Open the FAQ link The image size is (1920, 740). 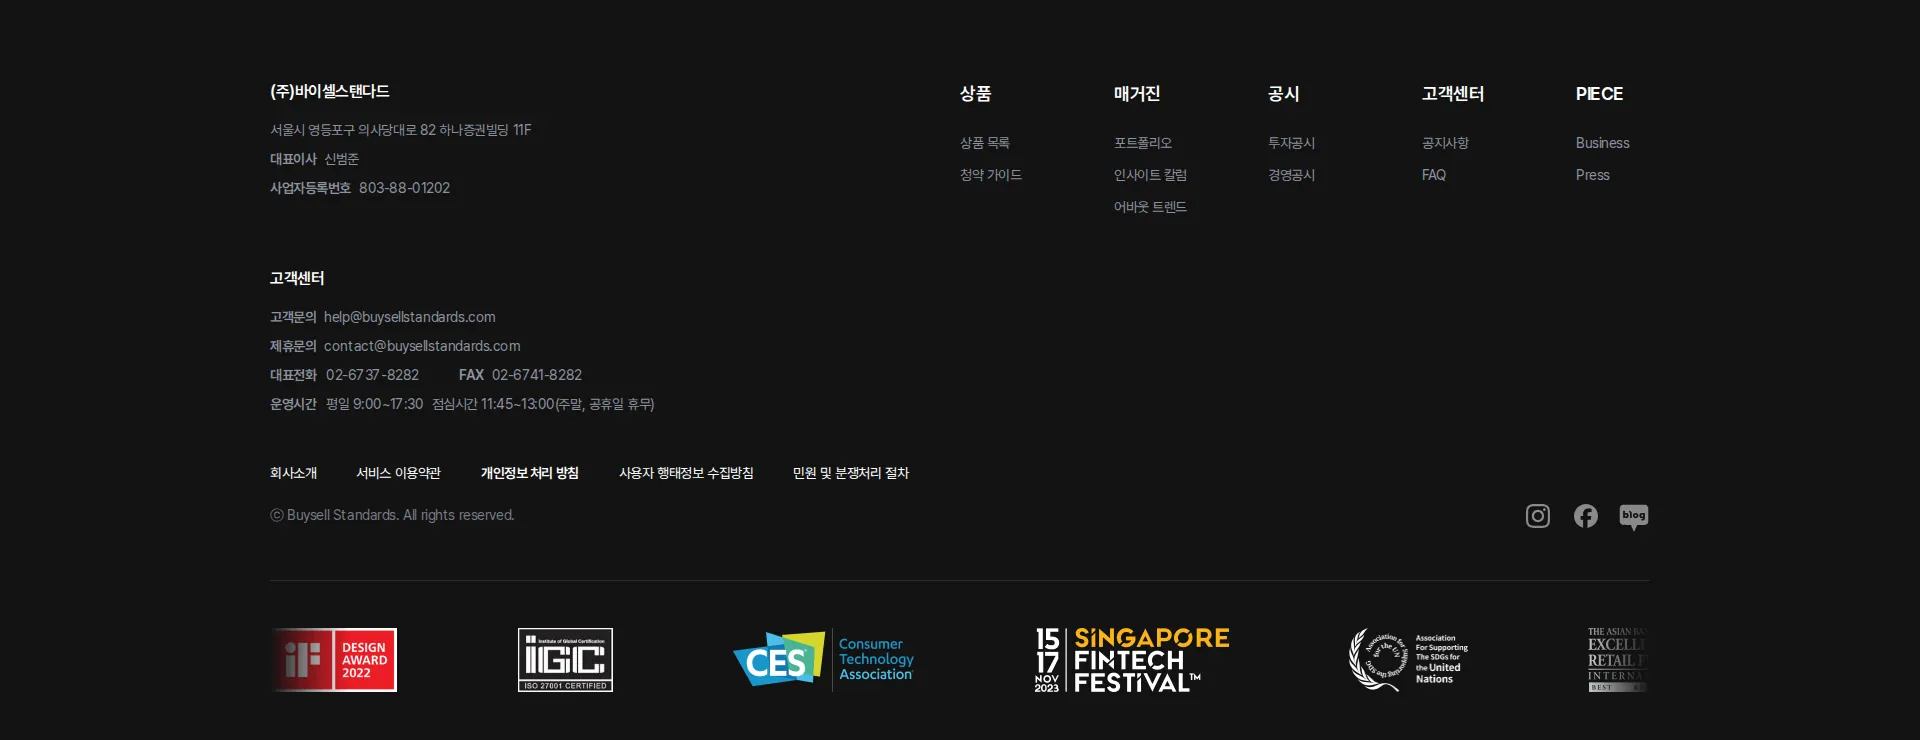[1433, 175]
